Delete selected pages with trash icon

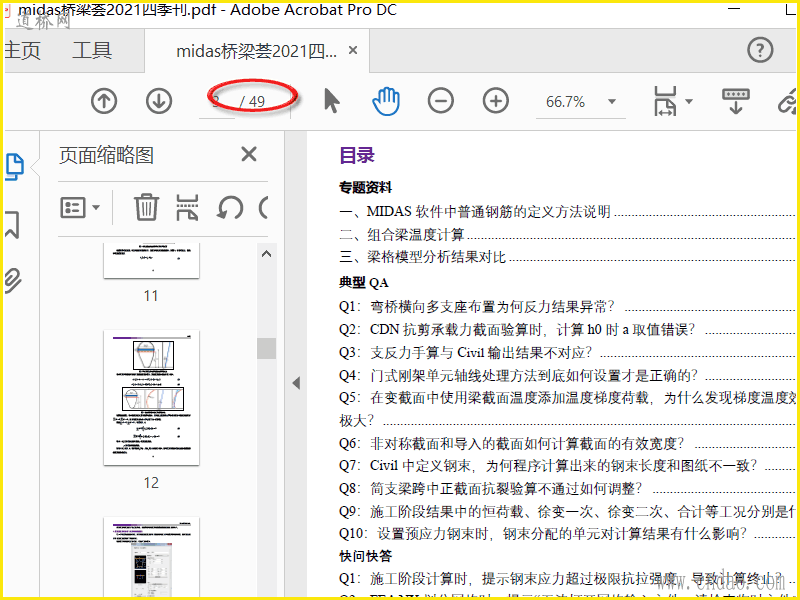146,207
